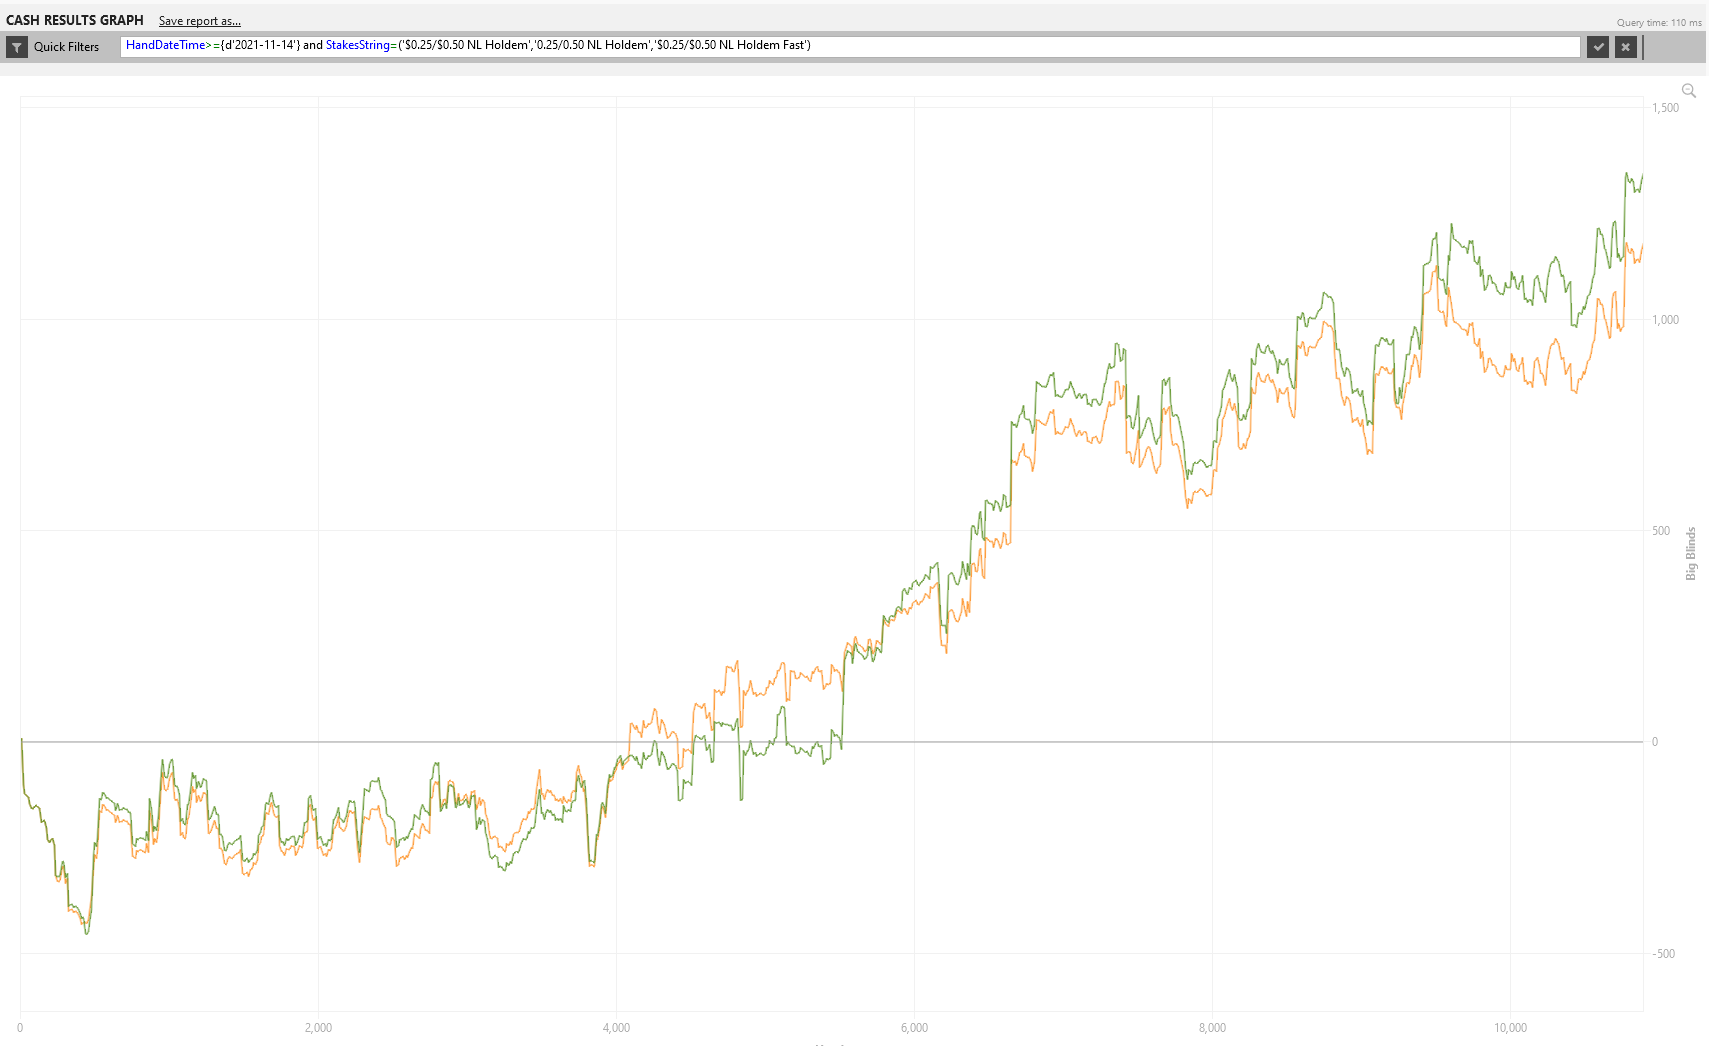The image size is (1709, 1046).
Task: Click the 8,000 hands axis label
Action: [x=1212, y=1028]
